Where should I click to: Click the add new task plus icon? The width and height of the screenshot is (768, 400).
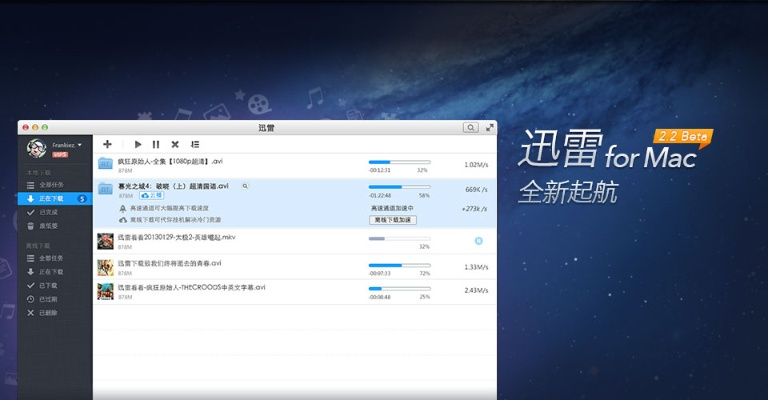point(107,145)
